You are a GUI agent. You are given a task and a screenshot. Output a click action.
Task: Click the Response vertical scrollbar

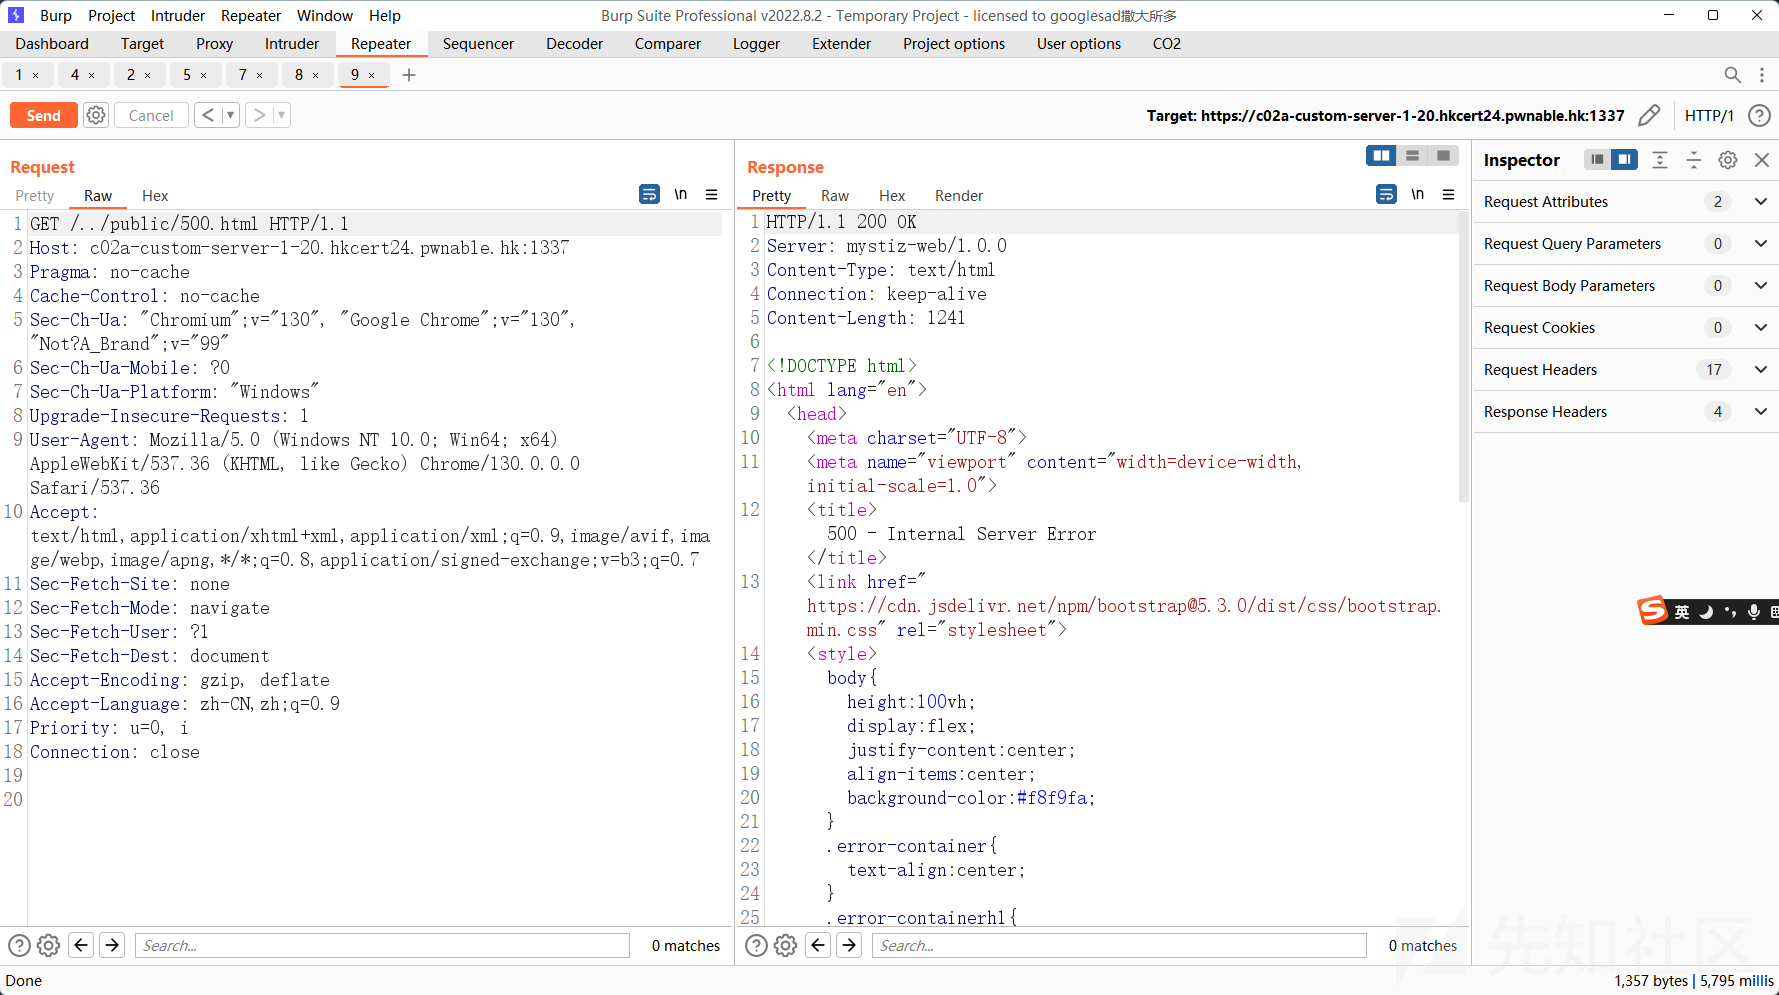[1464, 357]
